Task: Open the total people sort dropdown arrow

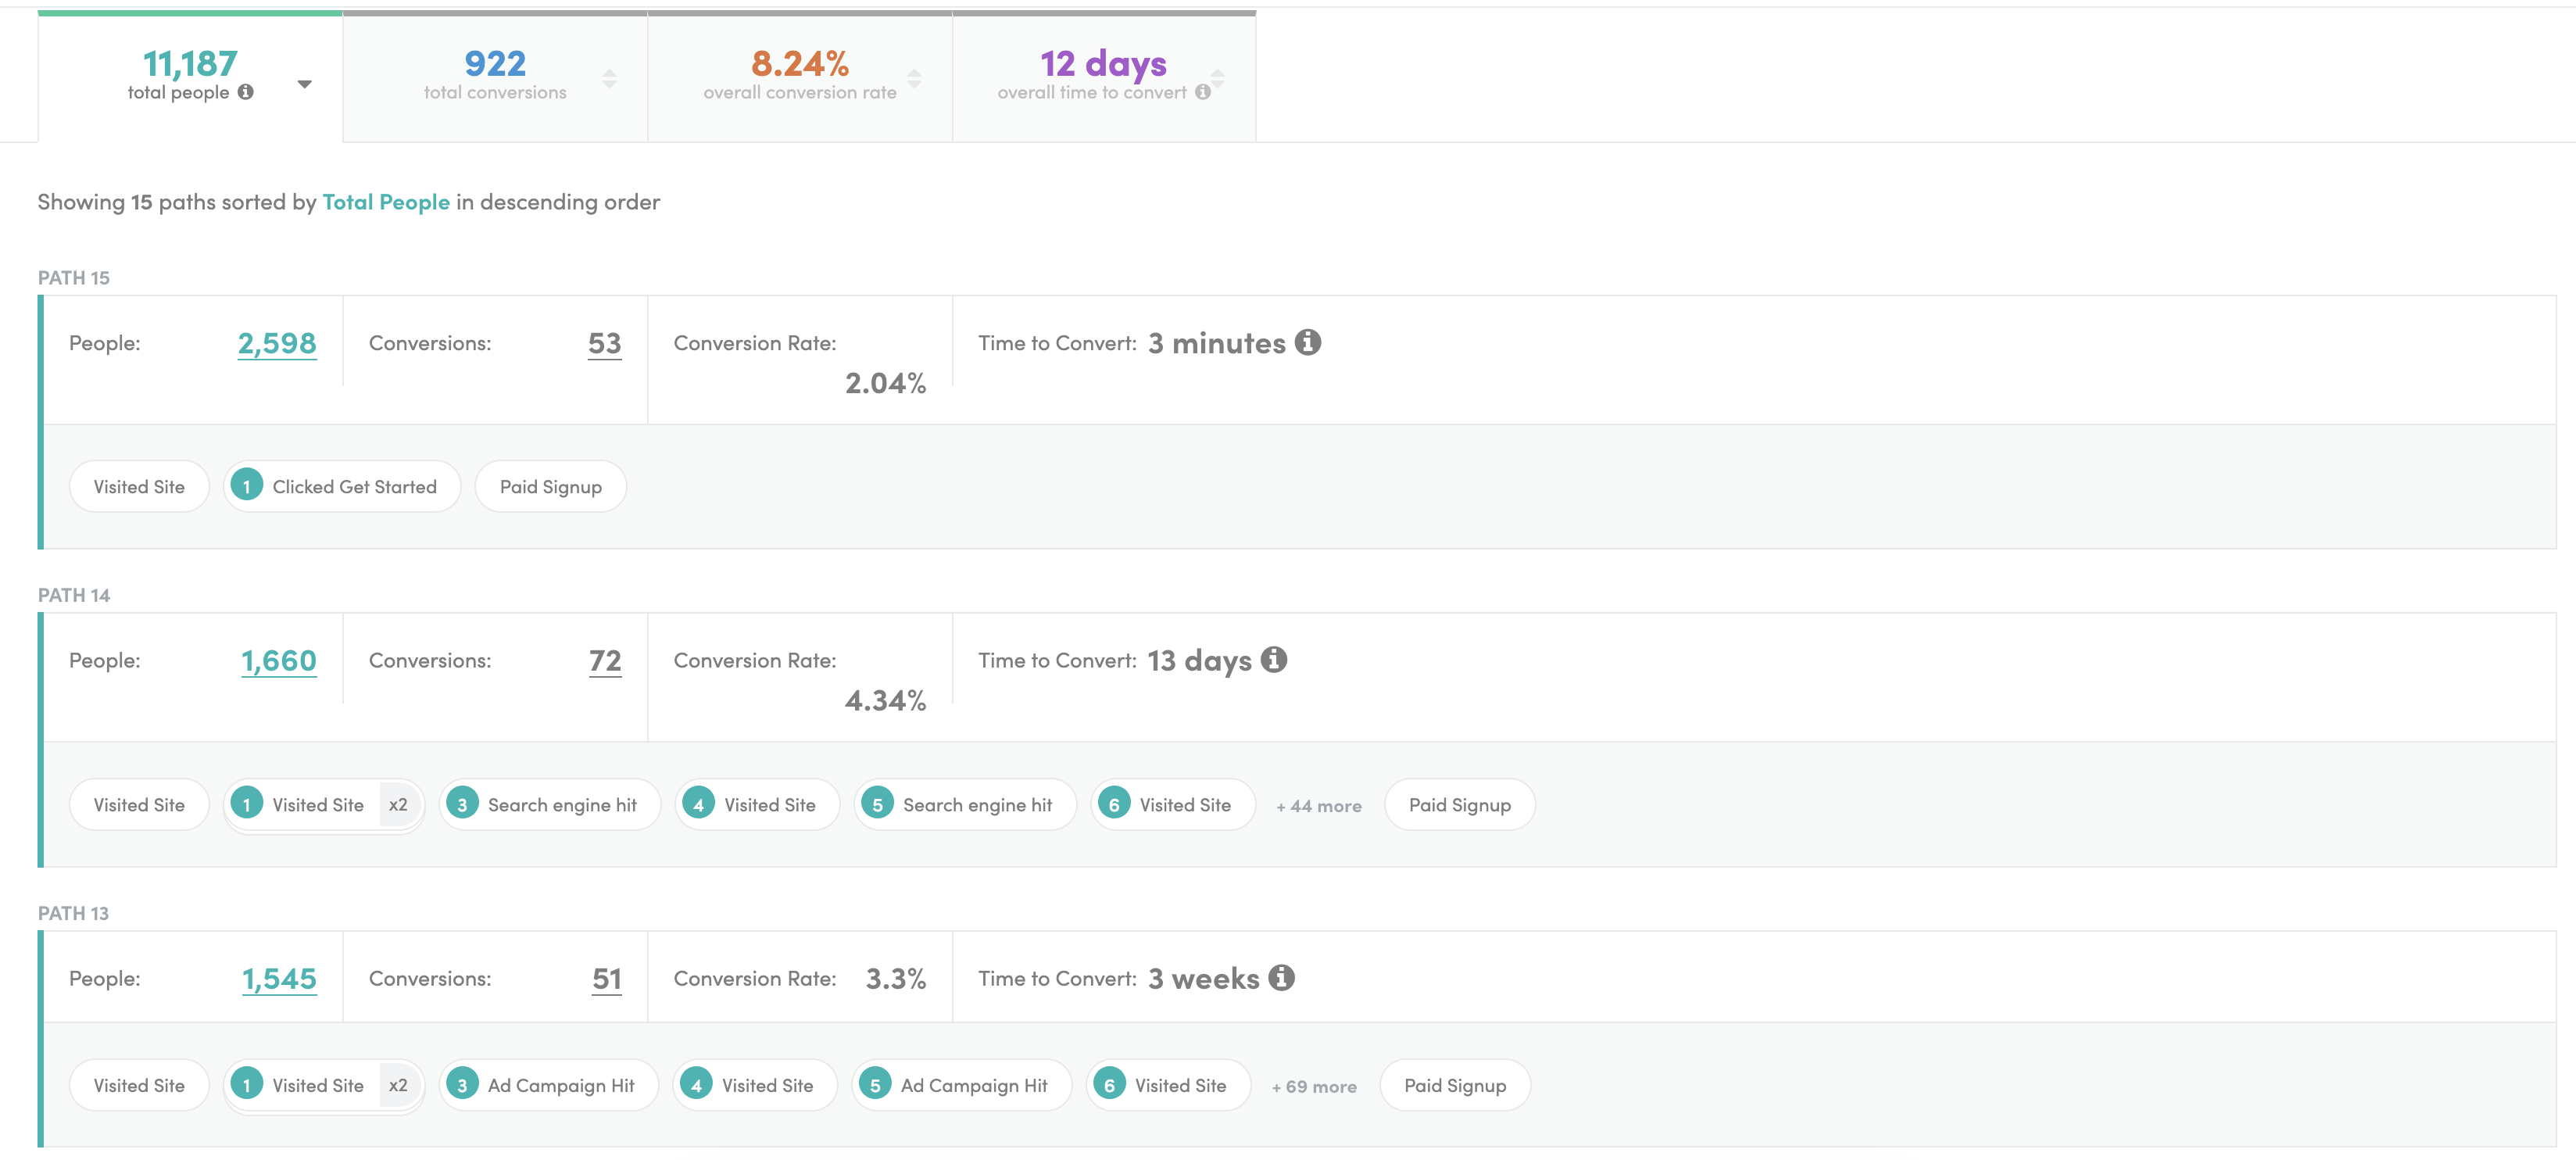Action: [305, 84]
